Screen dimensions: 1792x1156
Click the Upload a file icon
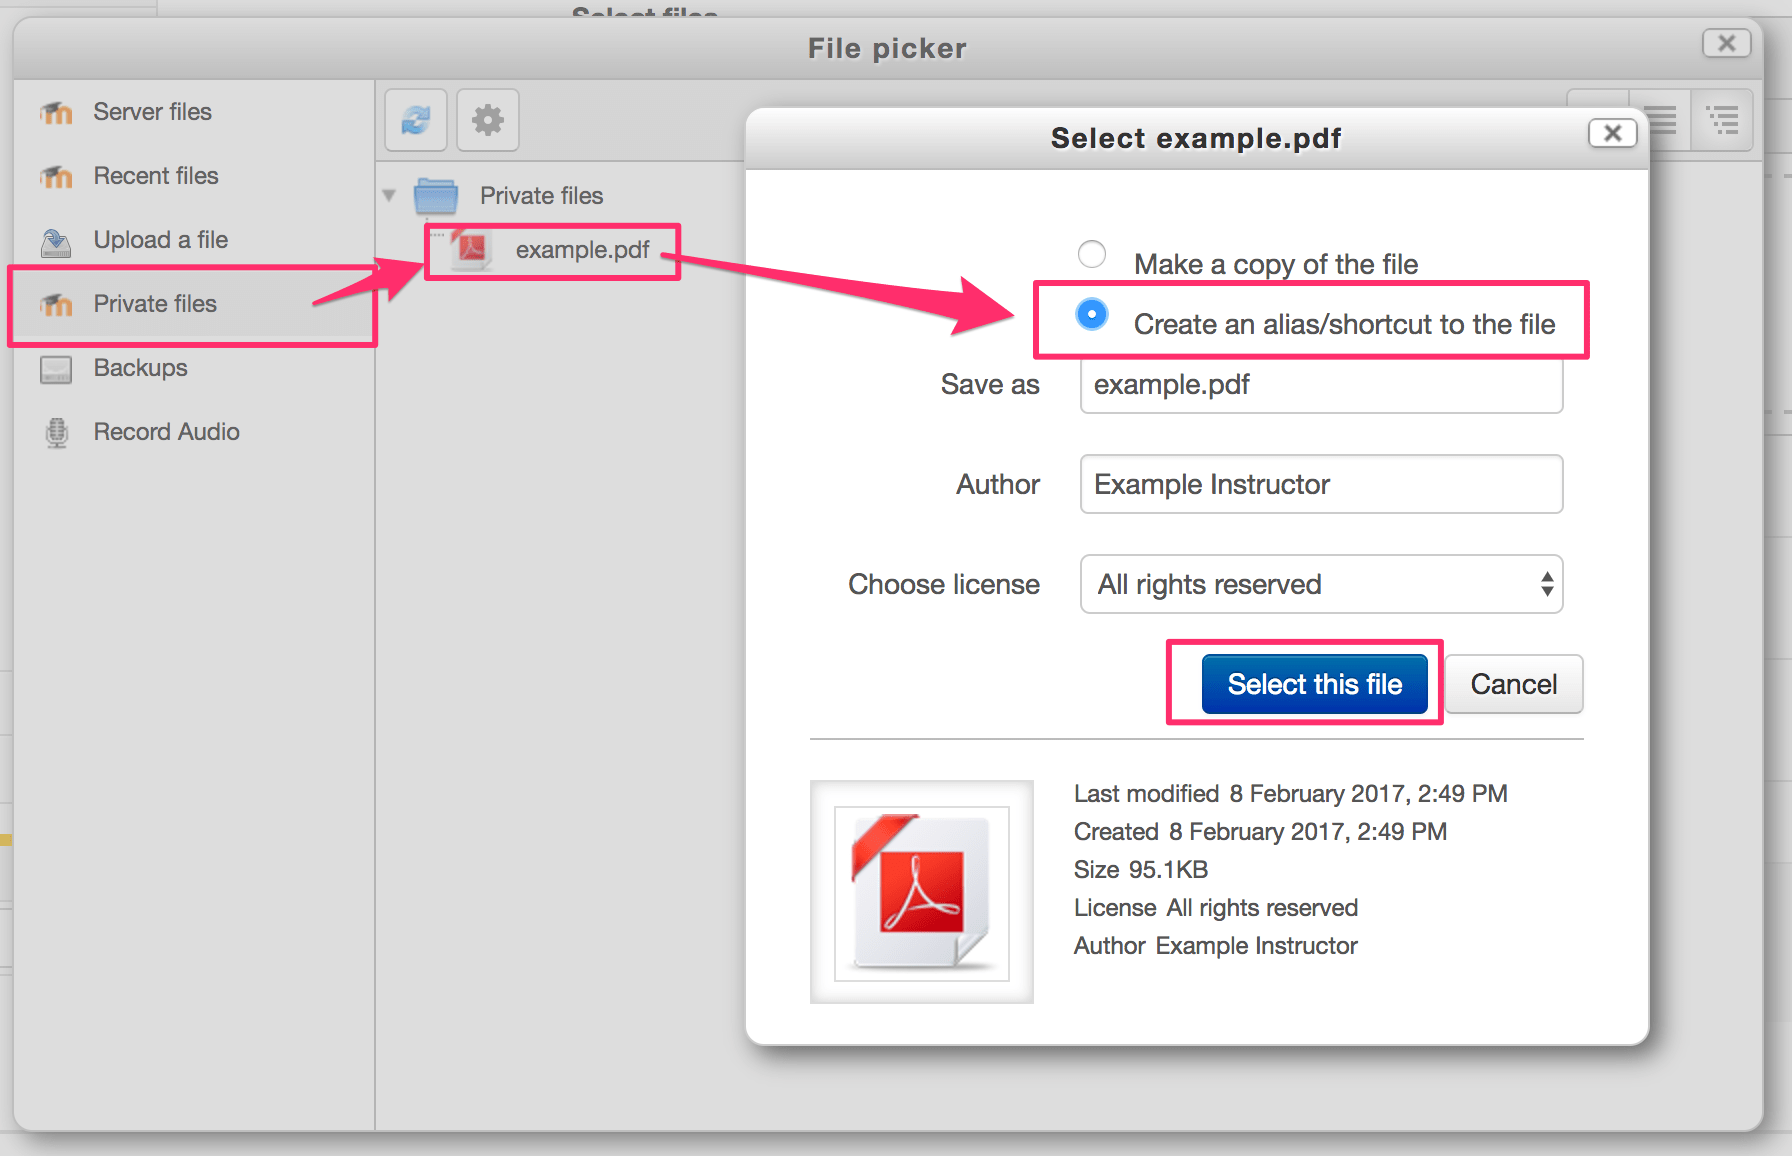56,241
